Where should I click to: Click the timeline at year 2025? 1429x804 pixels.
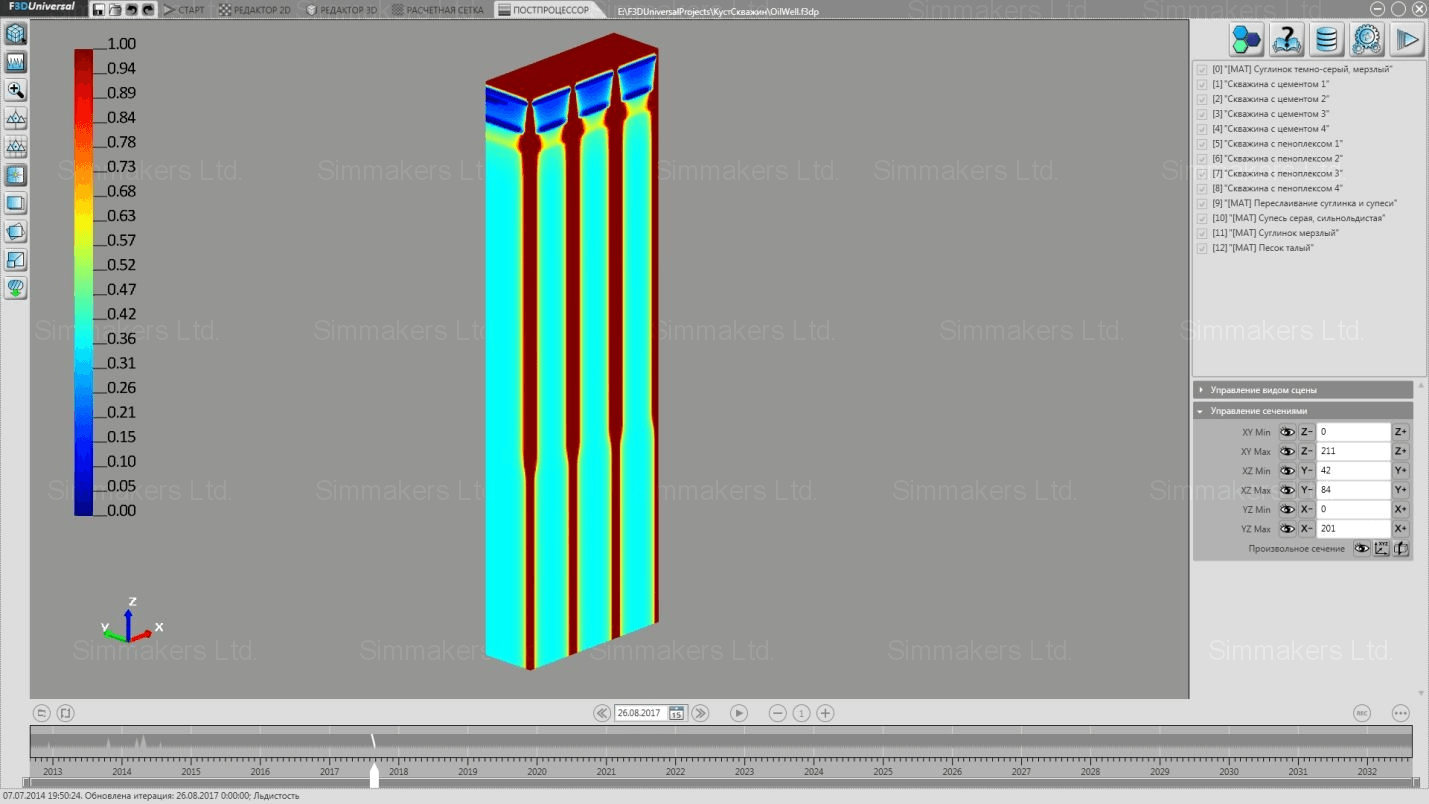(882, 771)
